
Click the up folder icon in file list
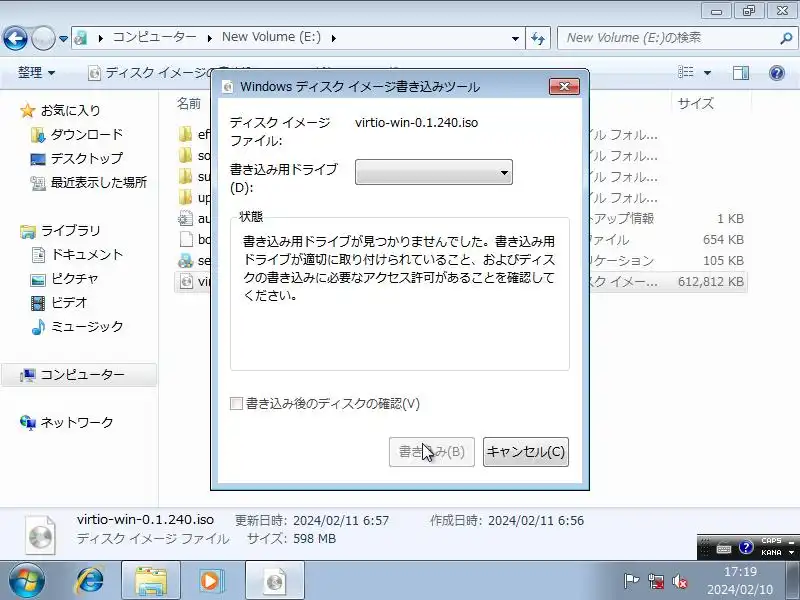coord(186,197)
